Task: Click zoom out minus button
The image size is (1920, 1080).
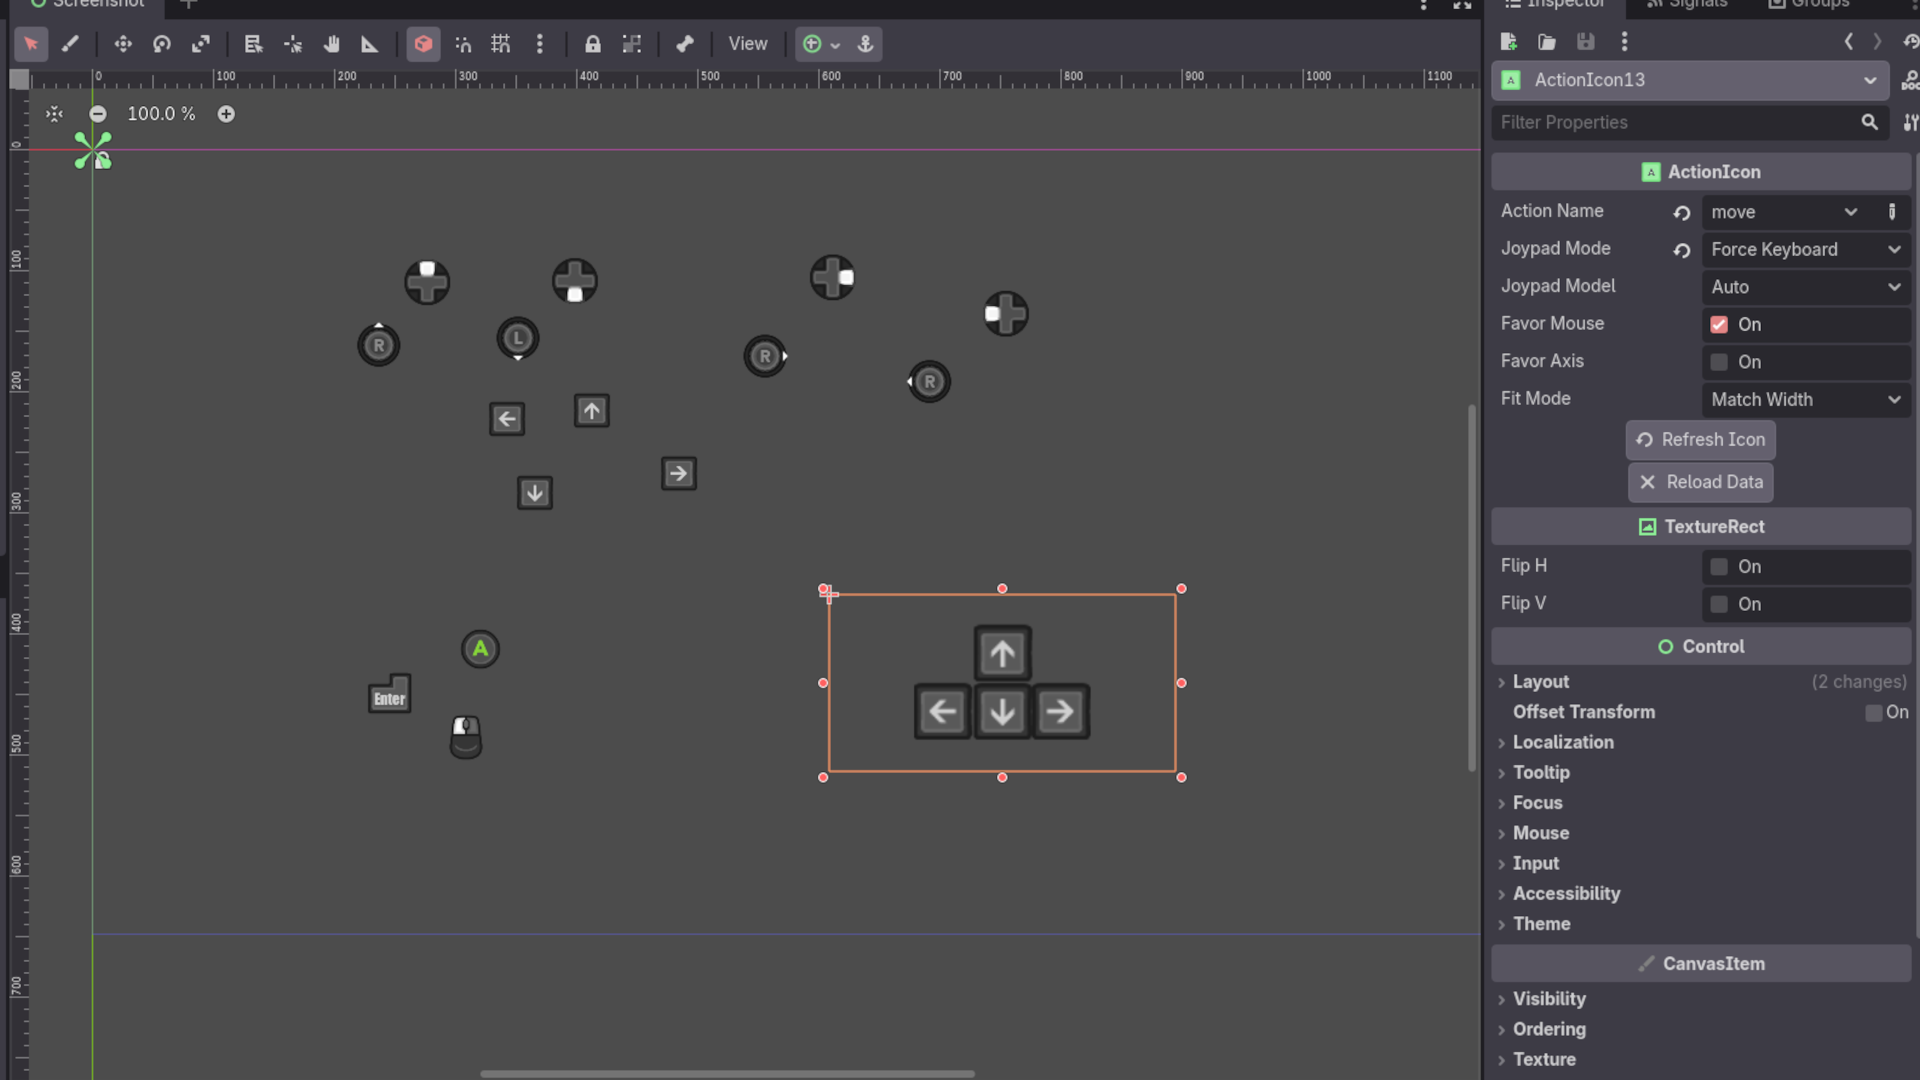Action: [98, 114]
